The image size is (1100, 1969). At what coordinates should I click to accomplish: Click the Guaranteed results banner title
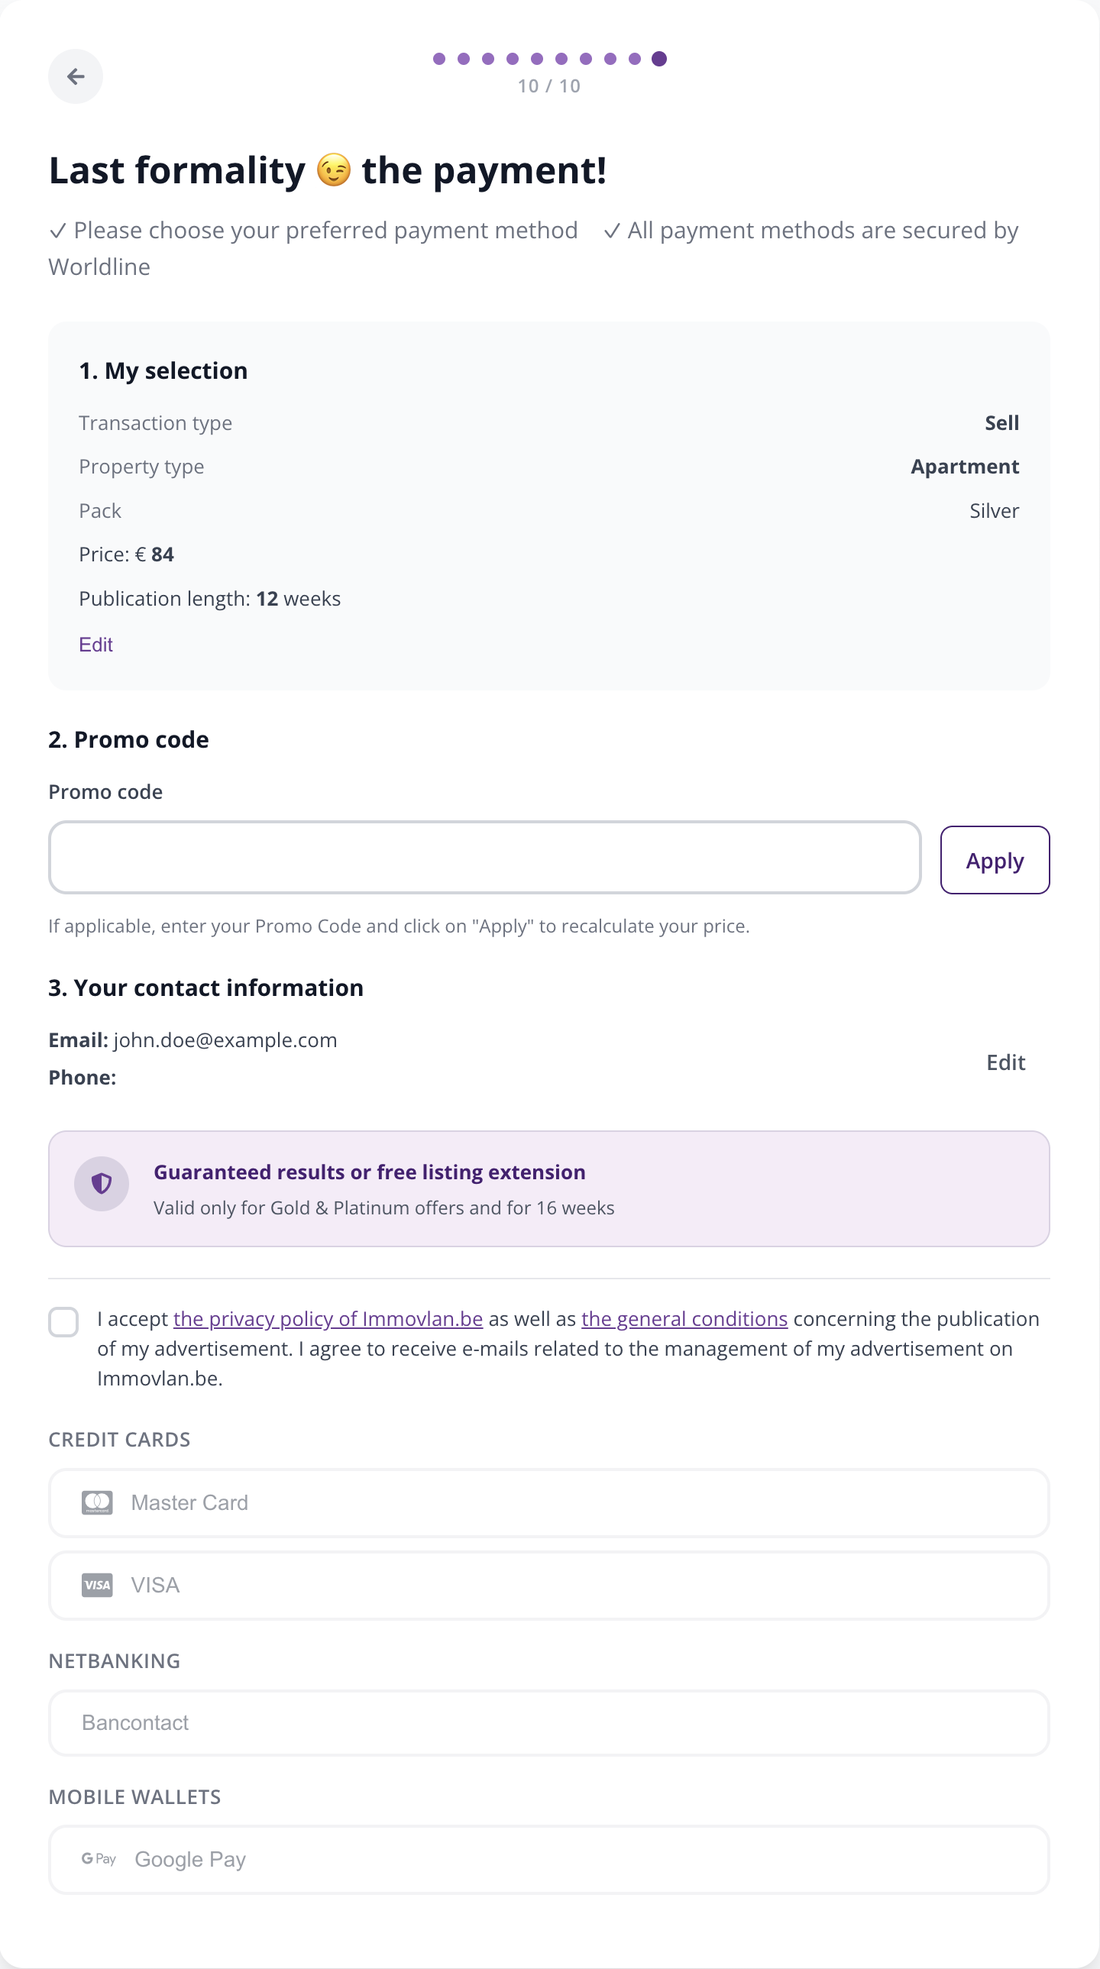(x=370, y=1172)
